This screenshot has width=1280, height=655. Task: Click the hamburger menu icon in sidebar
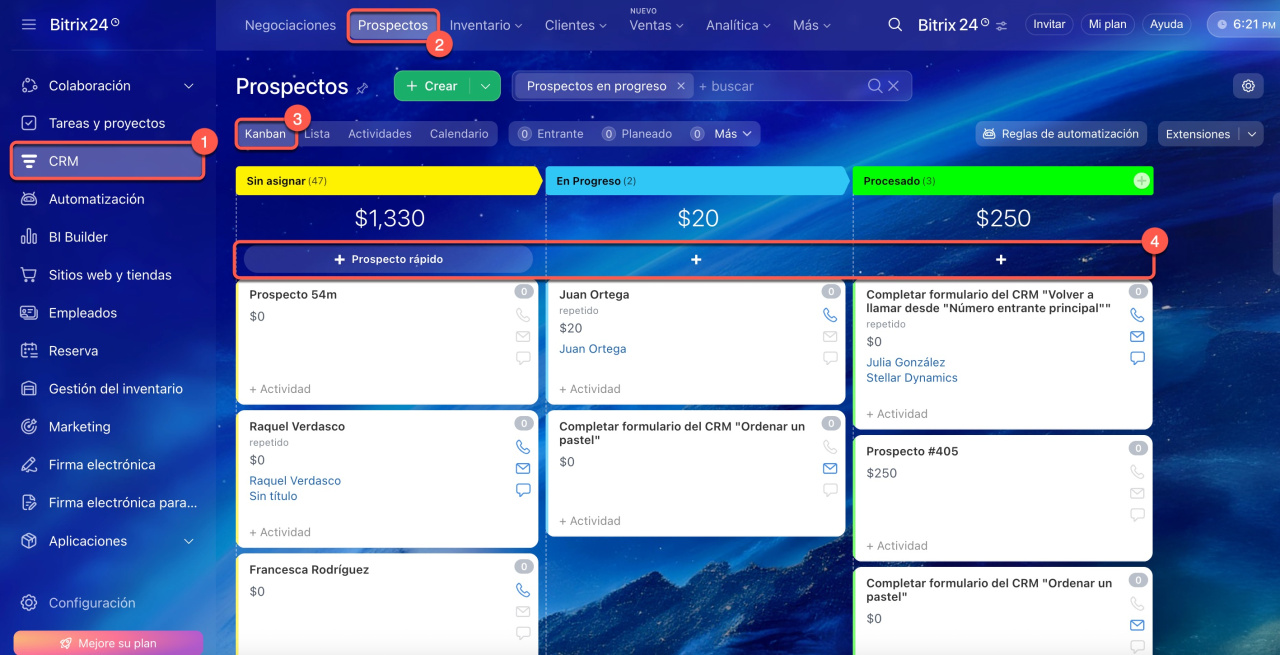[x=28, y=24]
